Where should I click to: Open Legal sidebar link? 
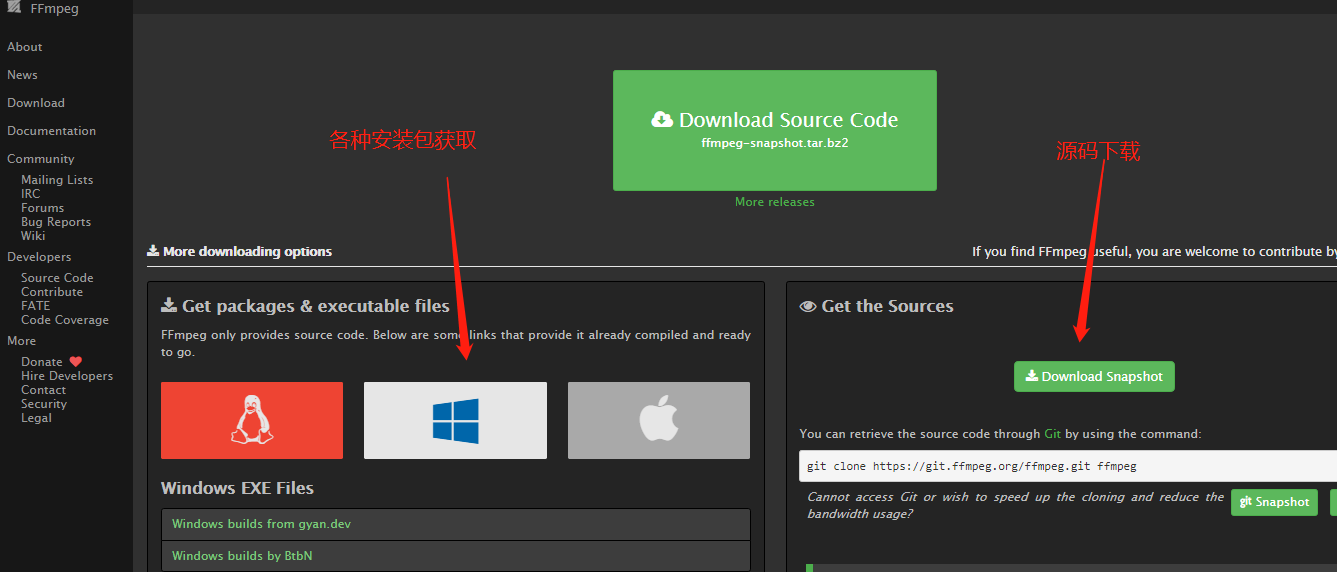(36, 418)
